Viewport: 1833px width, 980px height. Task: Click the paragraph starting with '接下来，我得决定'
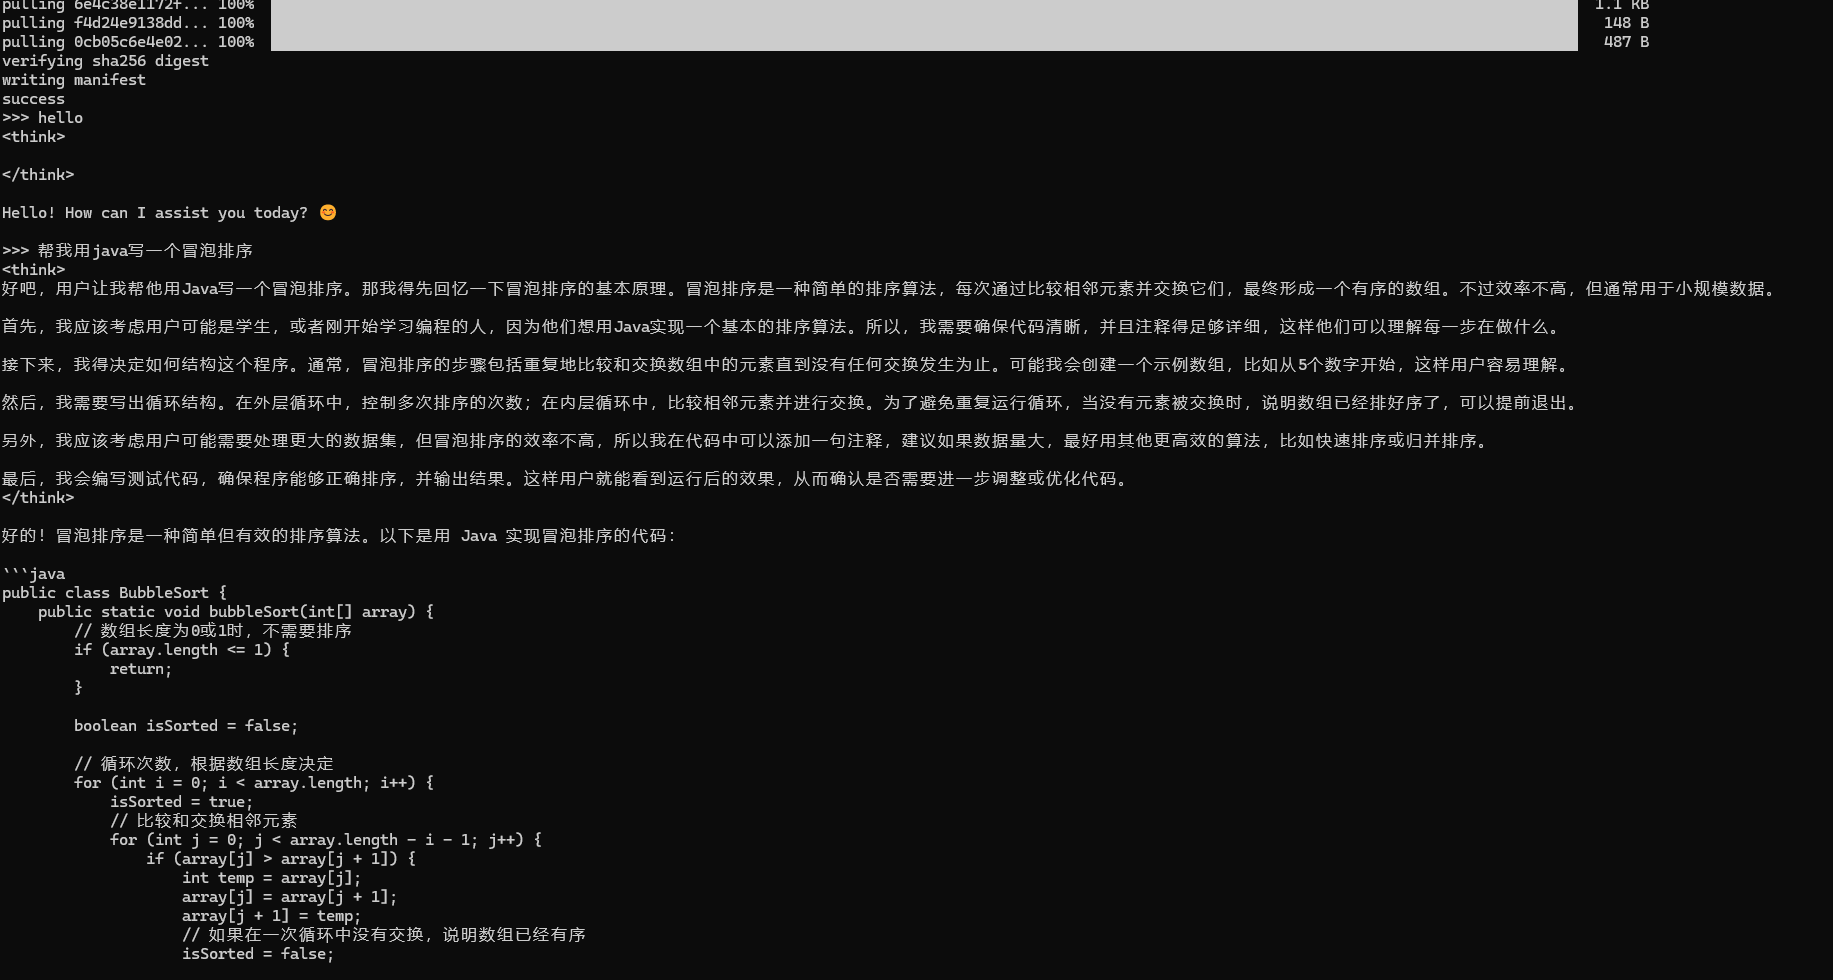point(788,365)
